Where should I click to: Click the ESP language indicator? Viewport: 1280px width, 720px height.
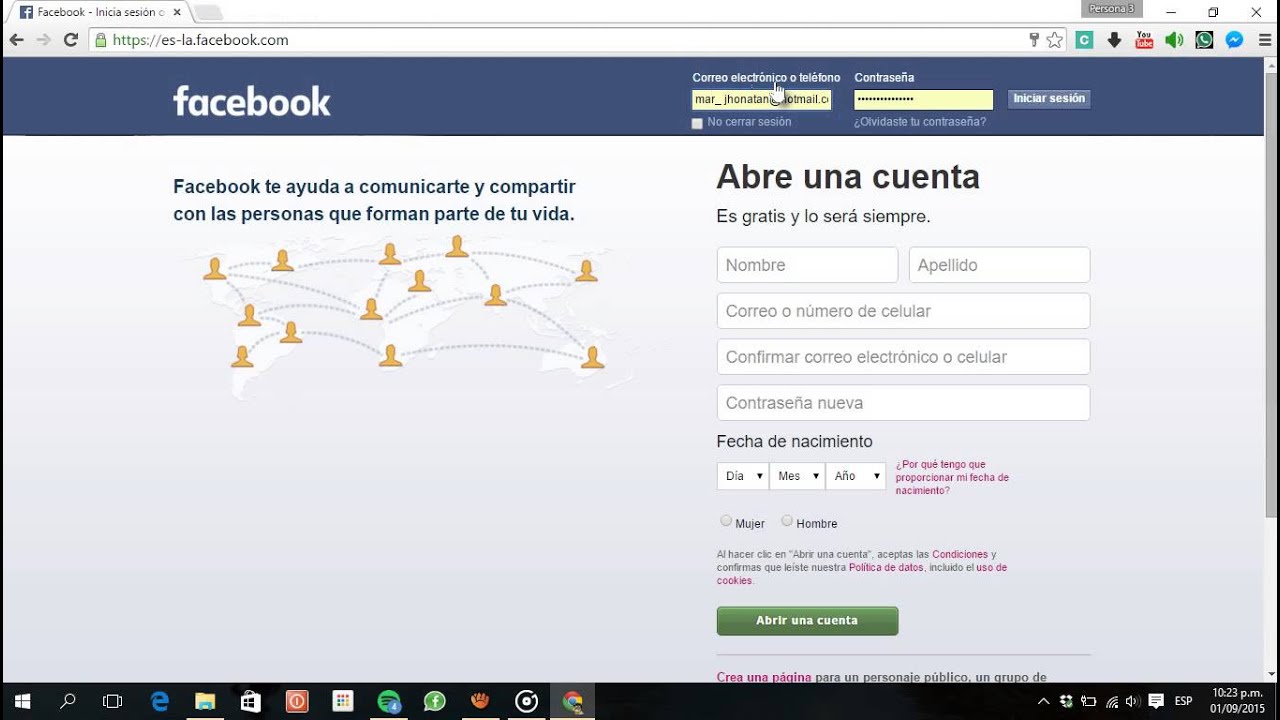pos(1183,701)
